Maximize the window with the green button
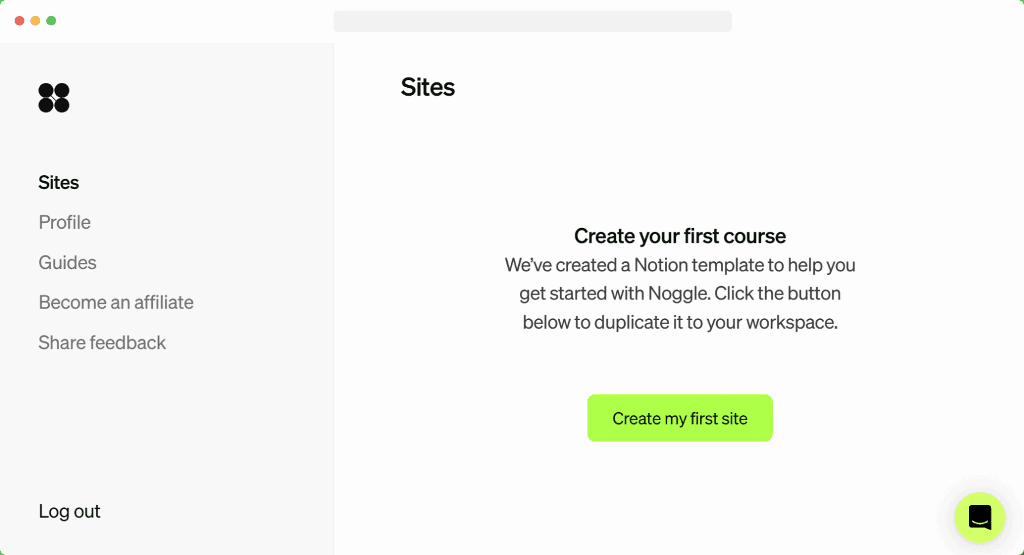This screenshot has width=1024, height=555. [51, 21]
